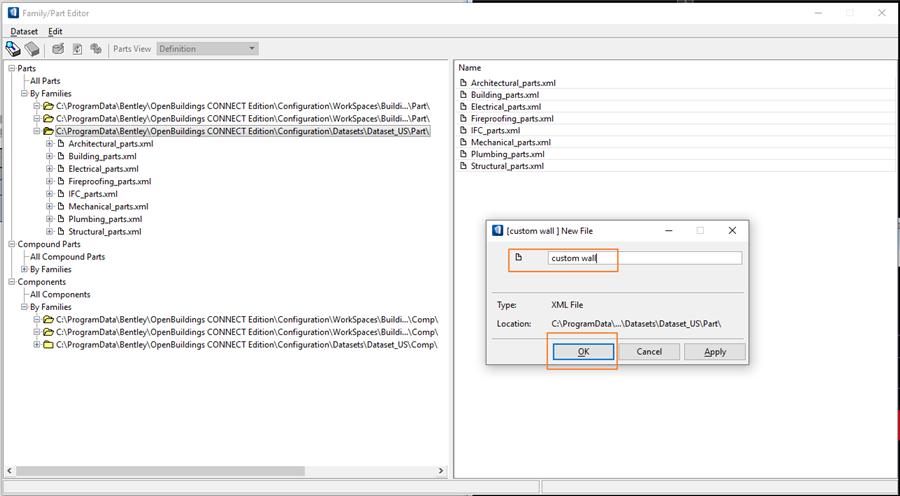Collapse the Dataset_US\Part folder node

point(37,131)
